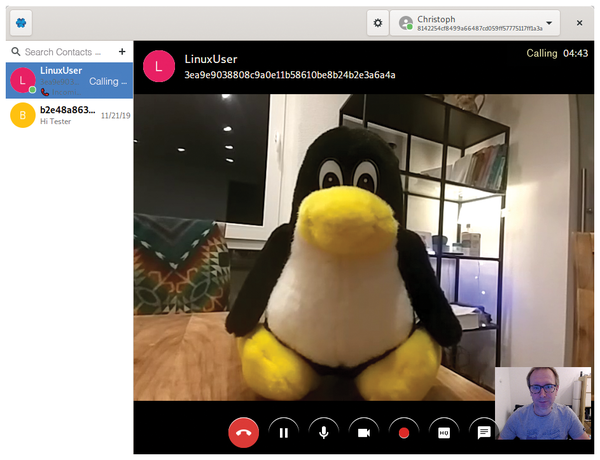Image resolution: width=600 pixels, height=460 pixels.
Task: Open settings gear in header
Action: 378,23
